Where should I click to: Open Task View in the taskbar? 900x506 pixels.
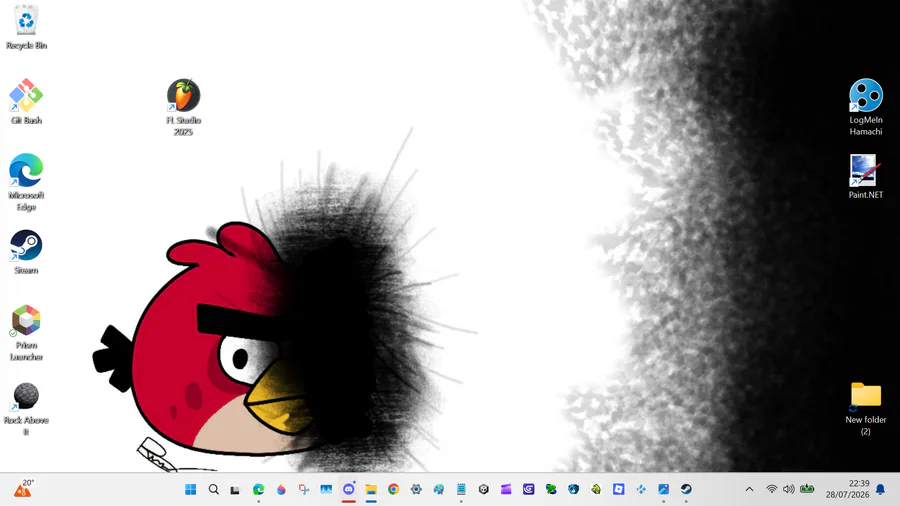click(235, 489)
